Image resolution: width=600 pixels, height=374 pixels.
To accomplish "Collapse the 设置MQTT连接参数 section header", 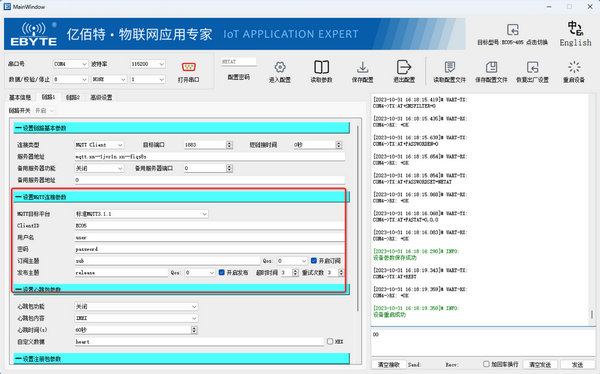I will point(181,197).
